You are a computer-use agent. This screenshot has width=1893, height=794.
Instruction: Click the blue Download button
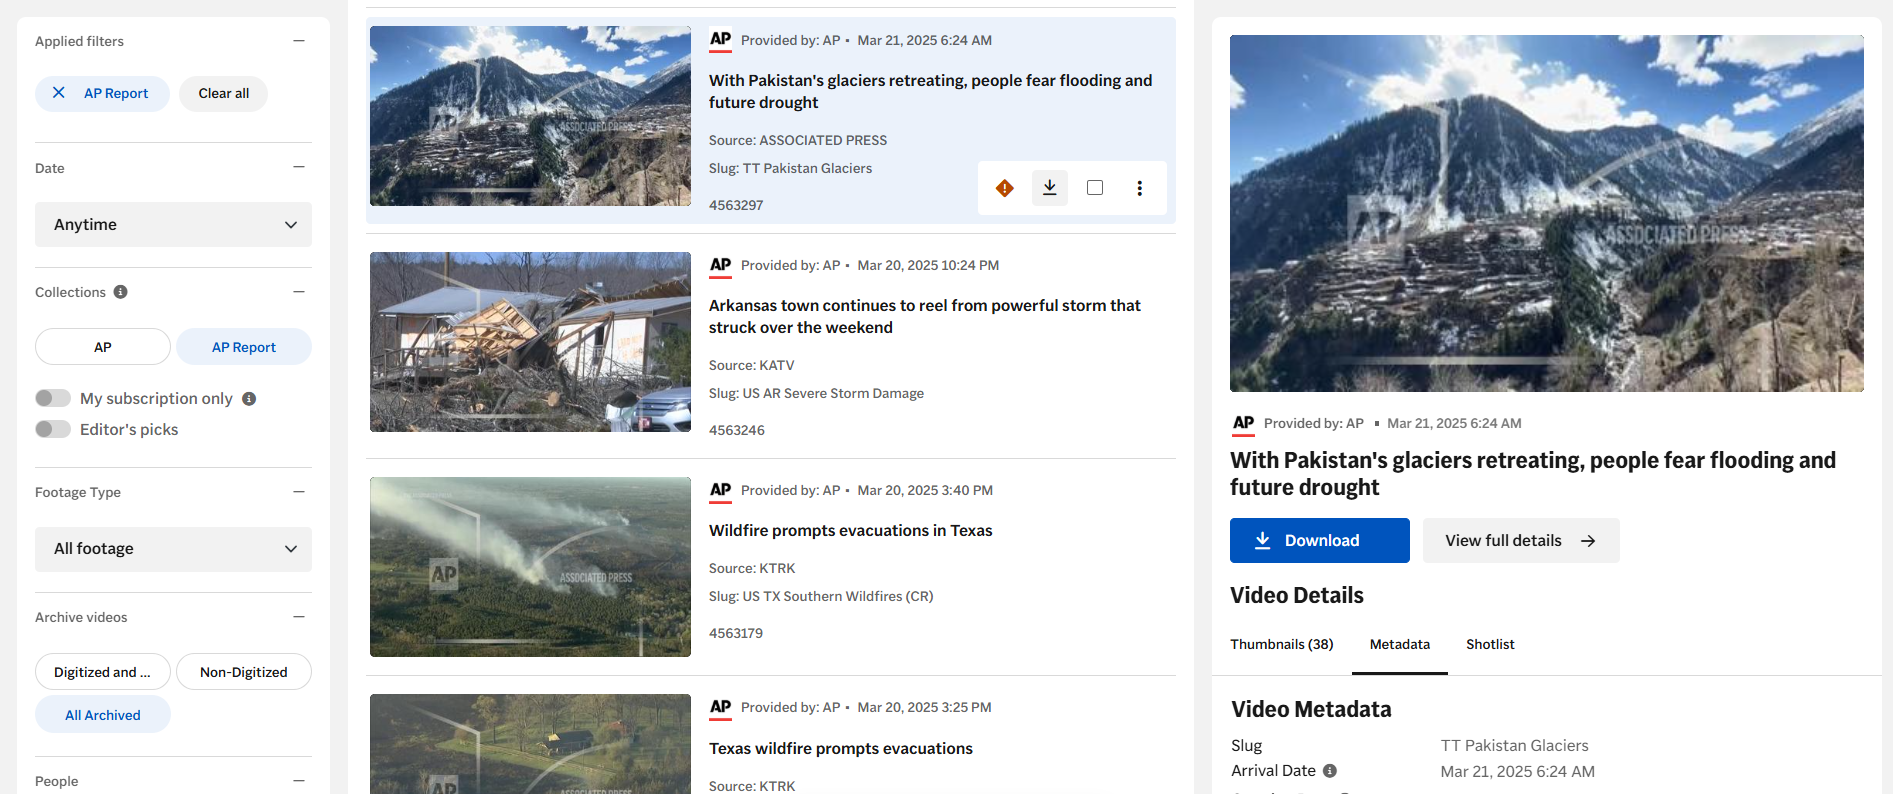[x=1319, y=541]
